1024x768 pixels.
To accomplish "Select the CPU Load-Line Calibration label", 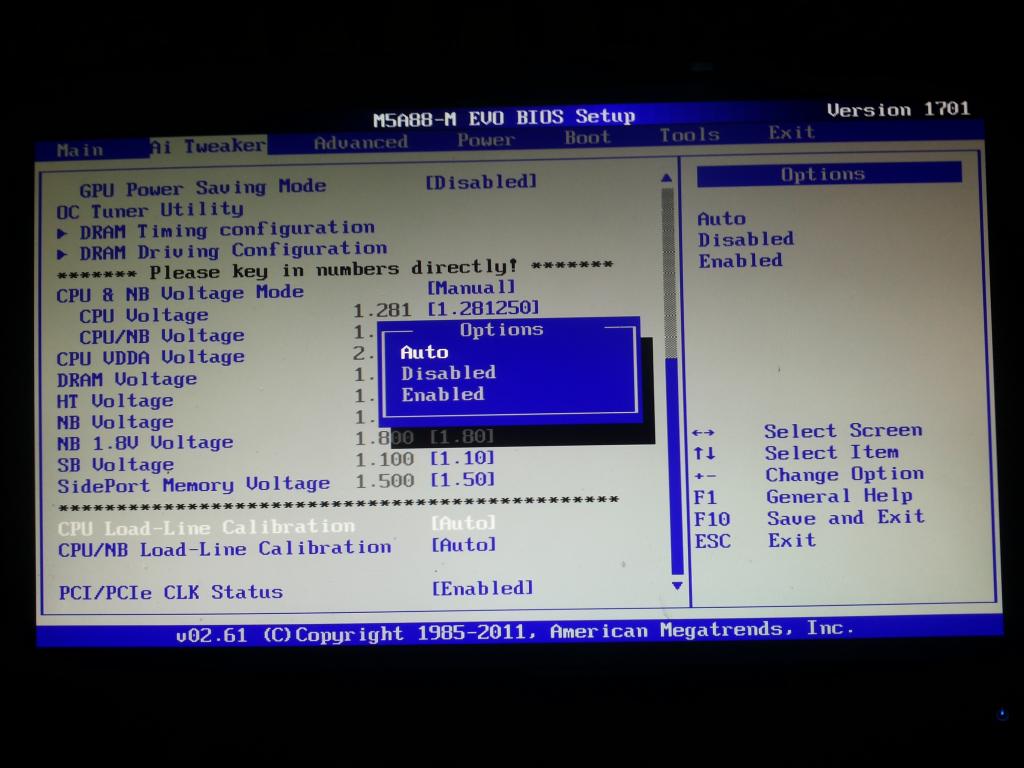I will tap(206, 527).
